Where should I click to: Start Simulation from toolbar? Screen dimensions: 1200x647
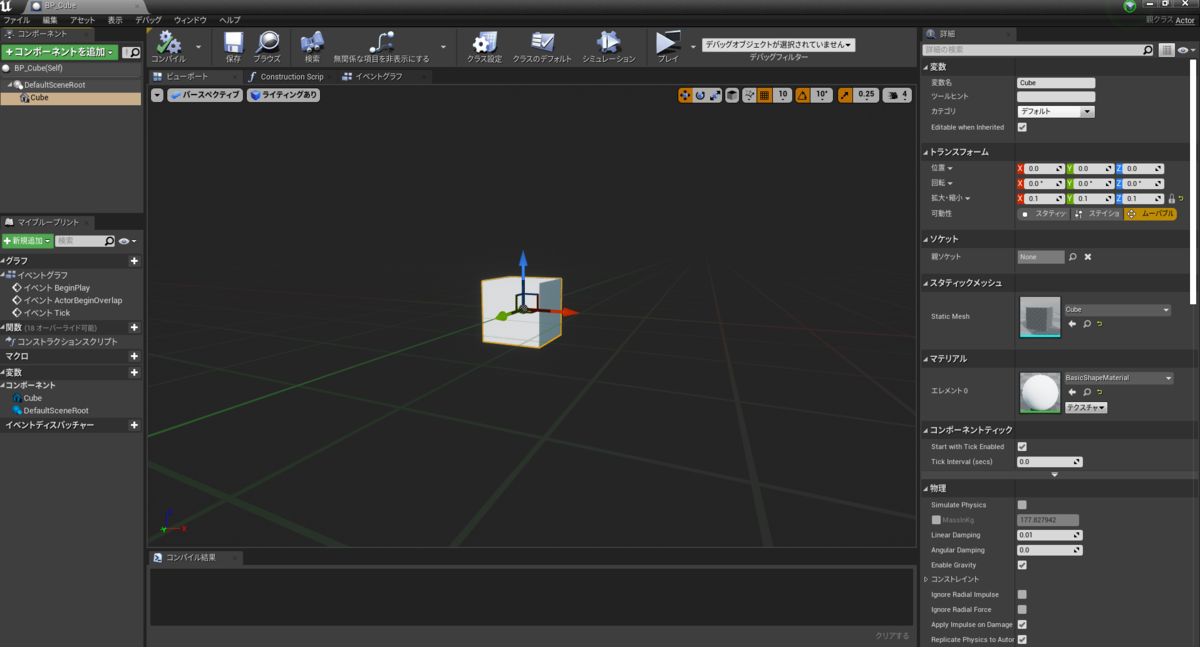(608, 44)
